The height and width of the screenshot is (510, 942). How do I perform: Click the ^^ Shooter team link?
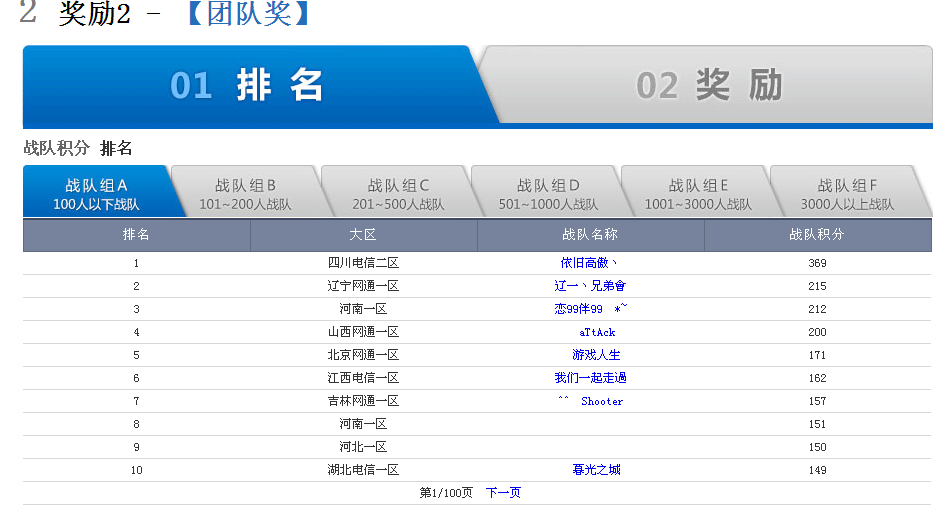coord(590,401)
